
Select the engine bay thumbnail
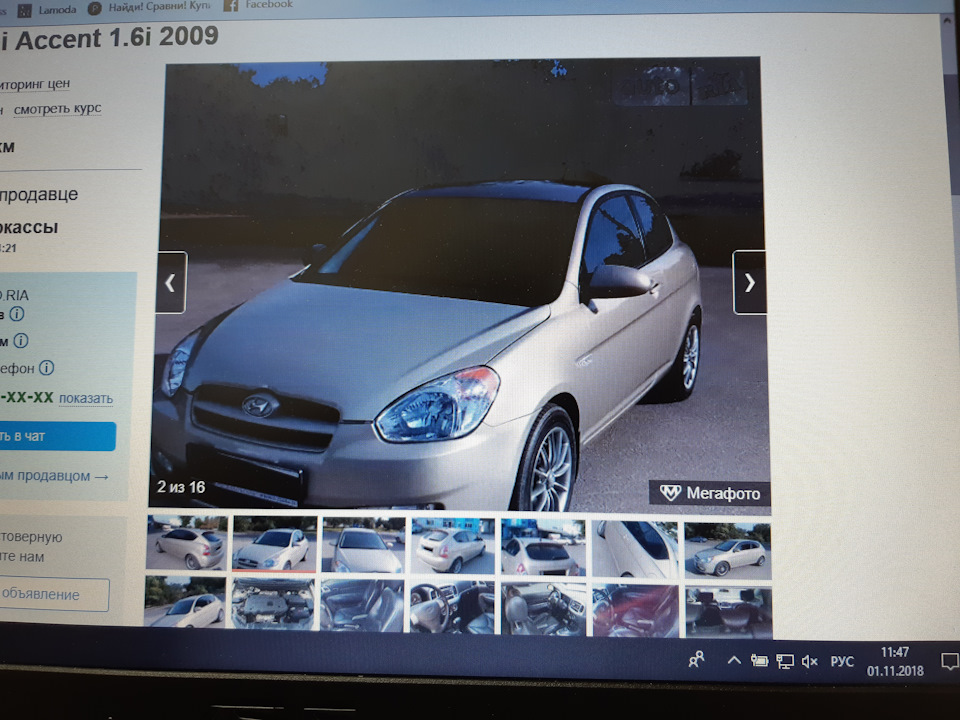point(273,604)
